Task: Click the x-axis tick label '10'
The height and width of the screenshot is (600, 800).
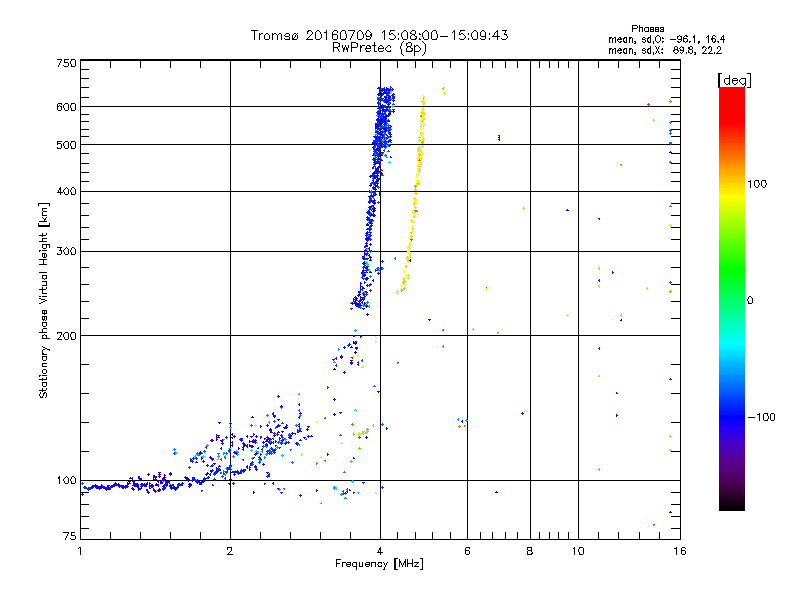Action: (x=578, y=551)
